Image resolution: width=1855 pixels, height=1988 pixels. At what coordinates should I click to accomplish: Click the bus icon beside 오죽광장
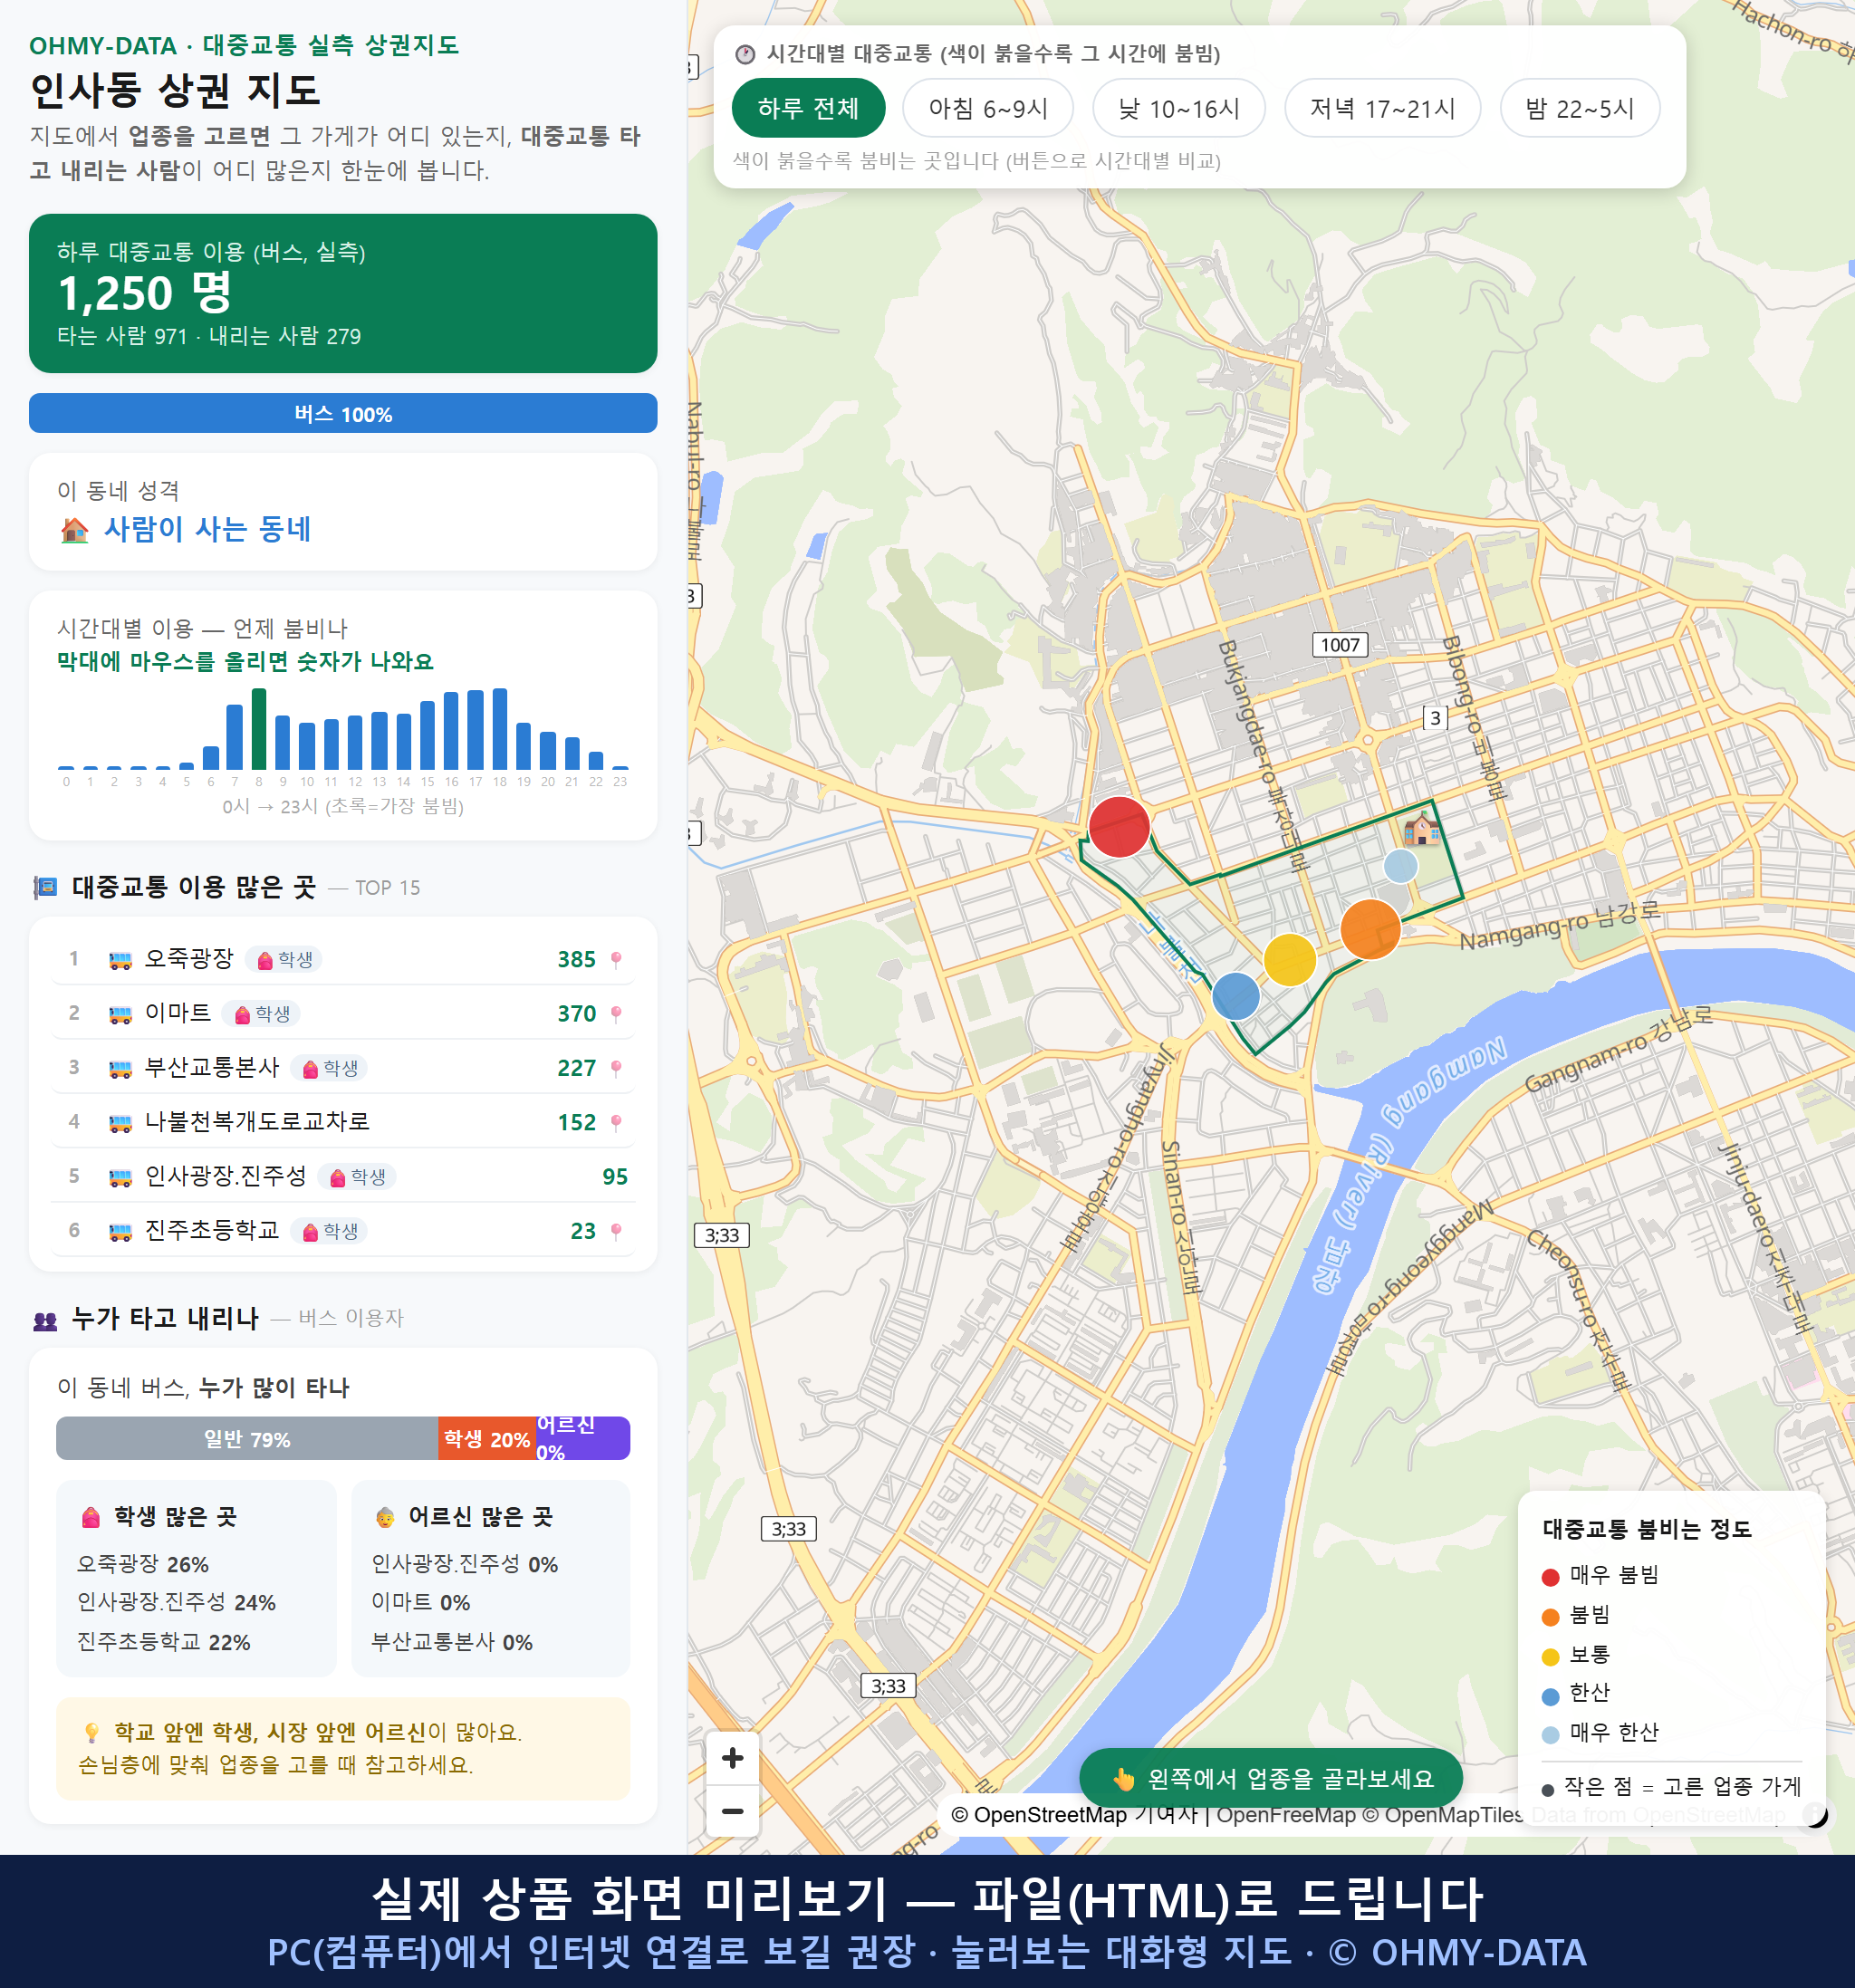120,960
